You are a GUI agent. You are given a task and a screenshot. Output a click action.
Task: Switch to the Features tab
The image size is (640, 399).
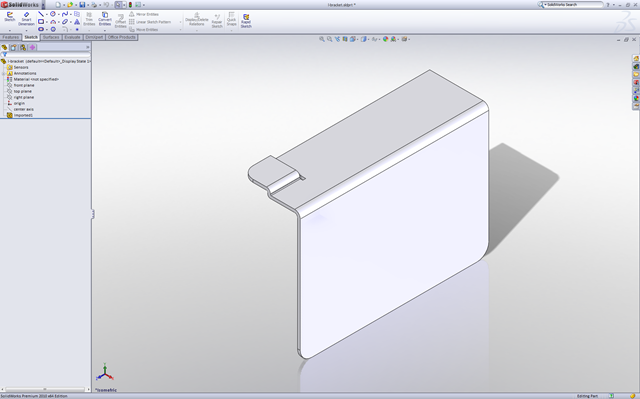11,37
